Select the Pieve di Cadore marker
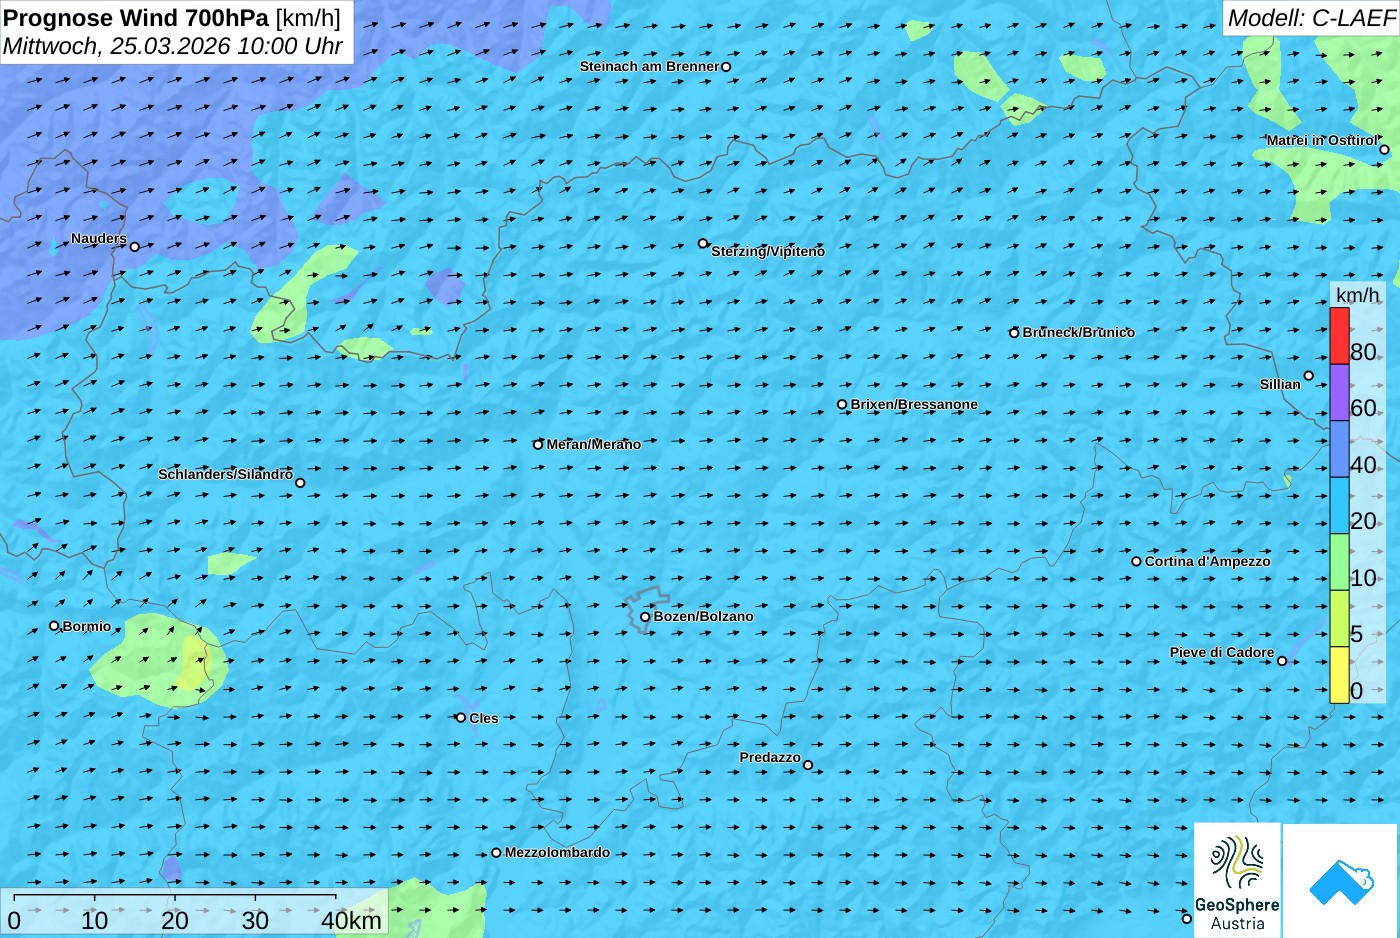1400x938 pixels. 1282,660
